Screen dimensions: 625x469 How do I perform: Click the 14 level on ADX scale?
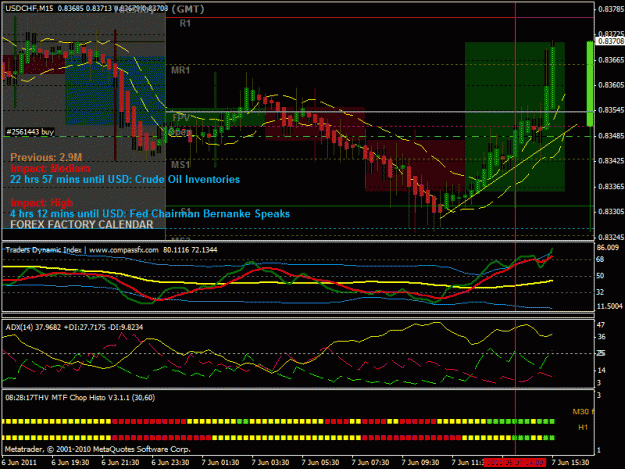pos(601,370)
